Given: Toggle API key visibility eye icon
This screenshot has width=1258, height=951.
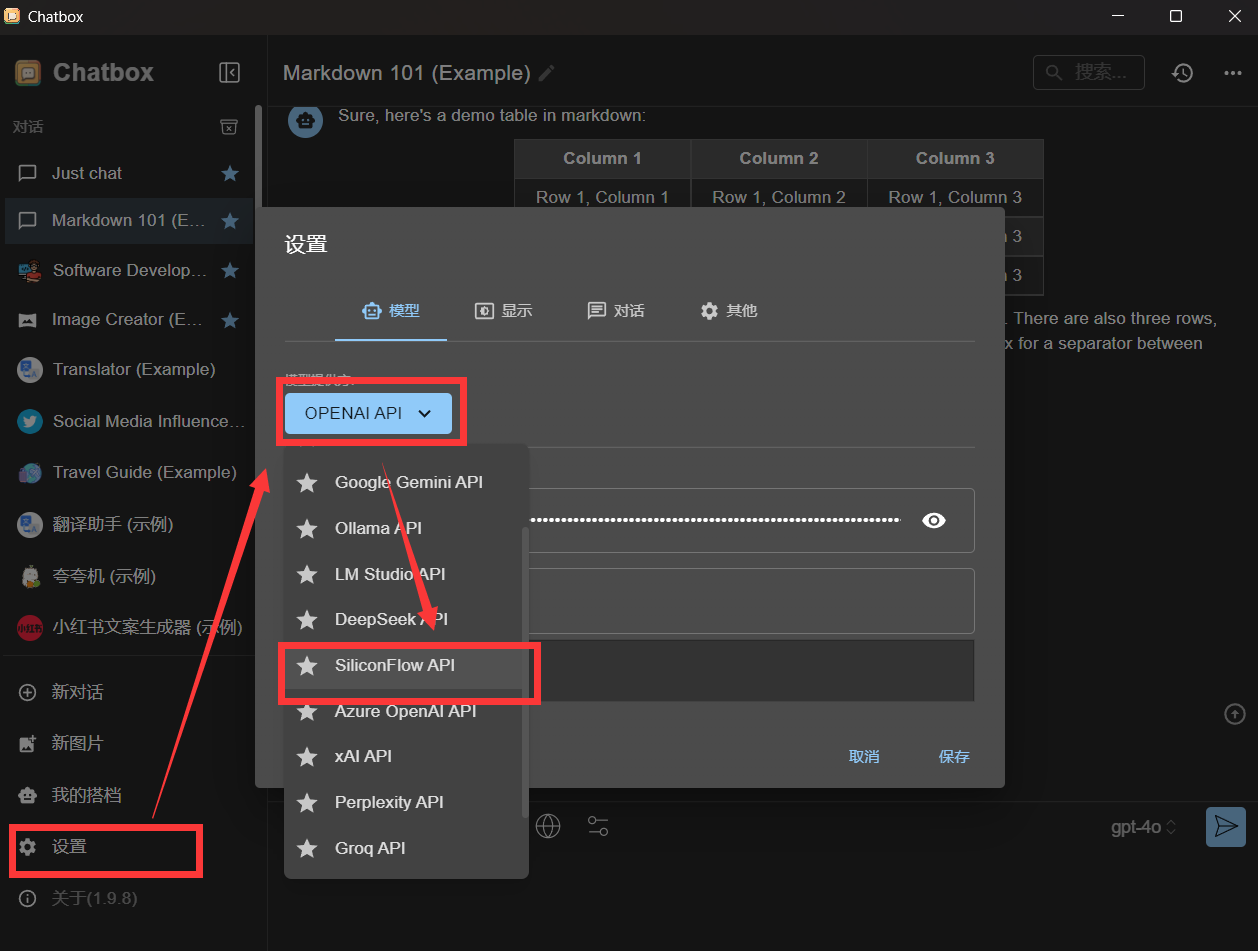Looking at the screenshot, I should (934, 520).
